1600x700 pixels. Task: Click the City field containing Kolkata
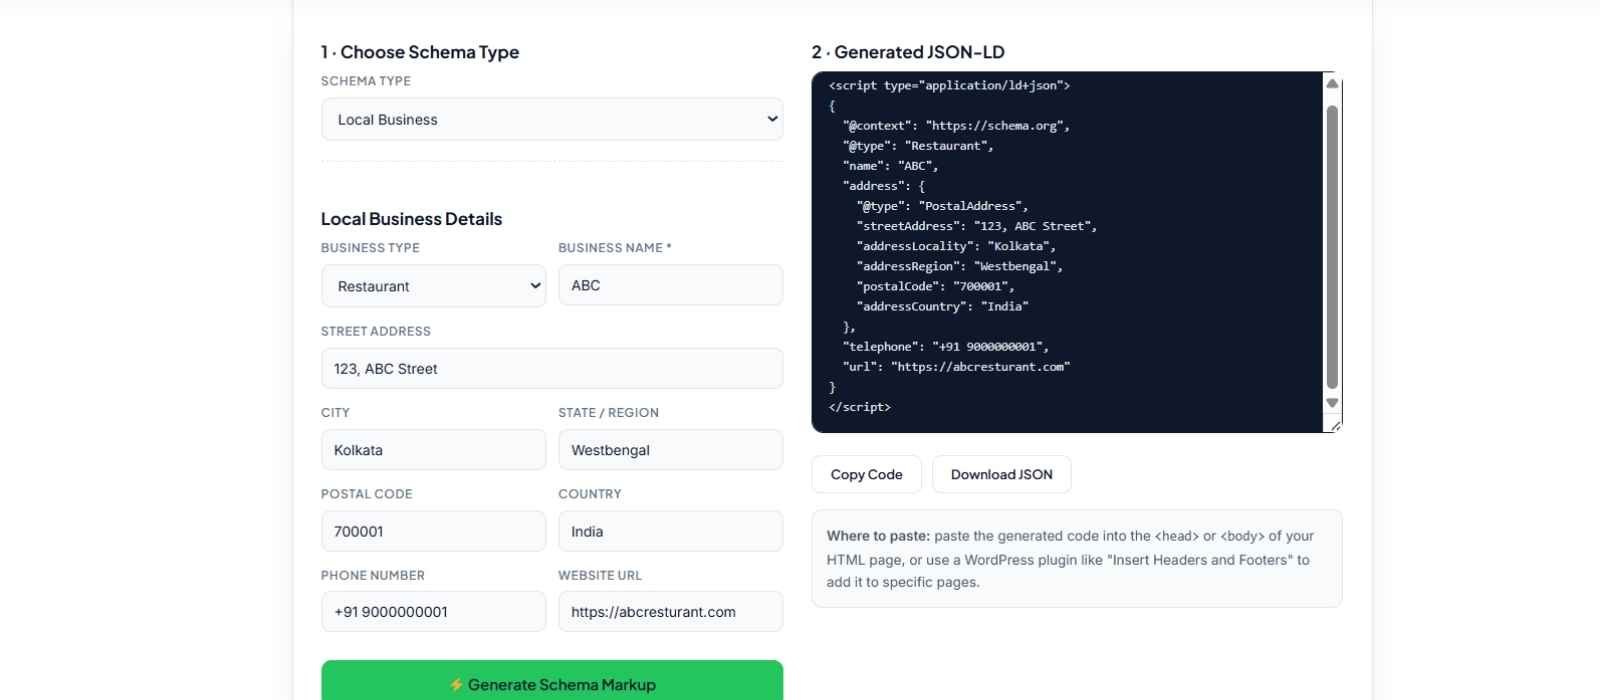coord(433,450)
